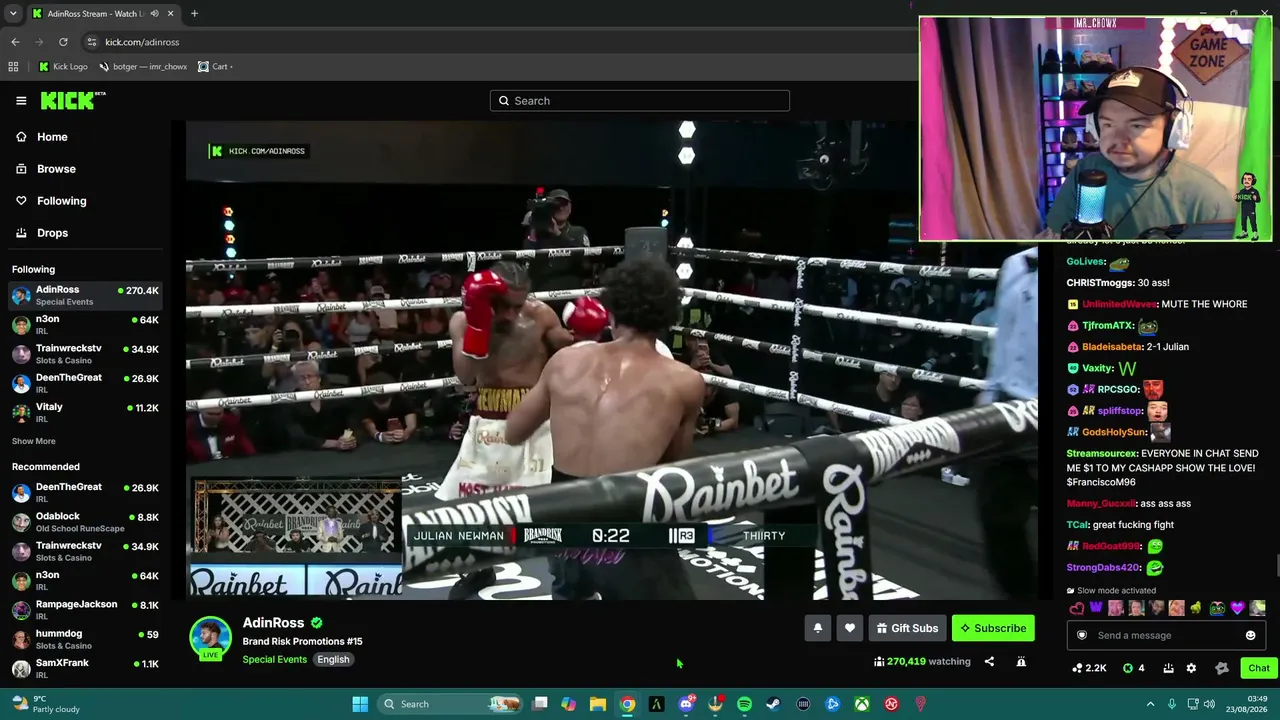This screenshot has height=720, width=1280.
Task: Open Vitaly channel in Following list
Action: (86, 412)
